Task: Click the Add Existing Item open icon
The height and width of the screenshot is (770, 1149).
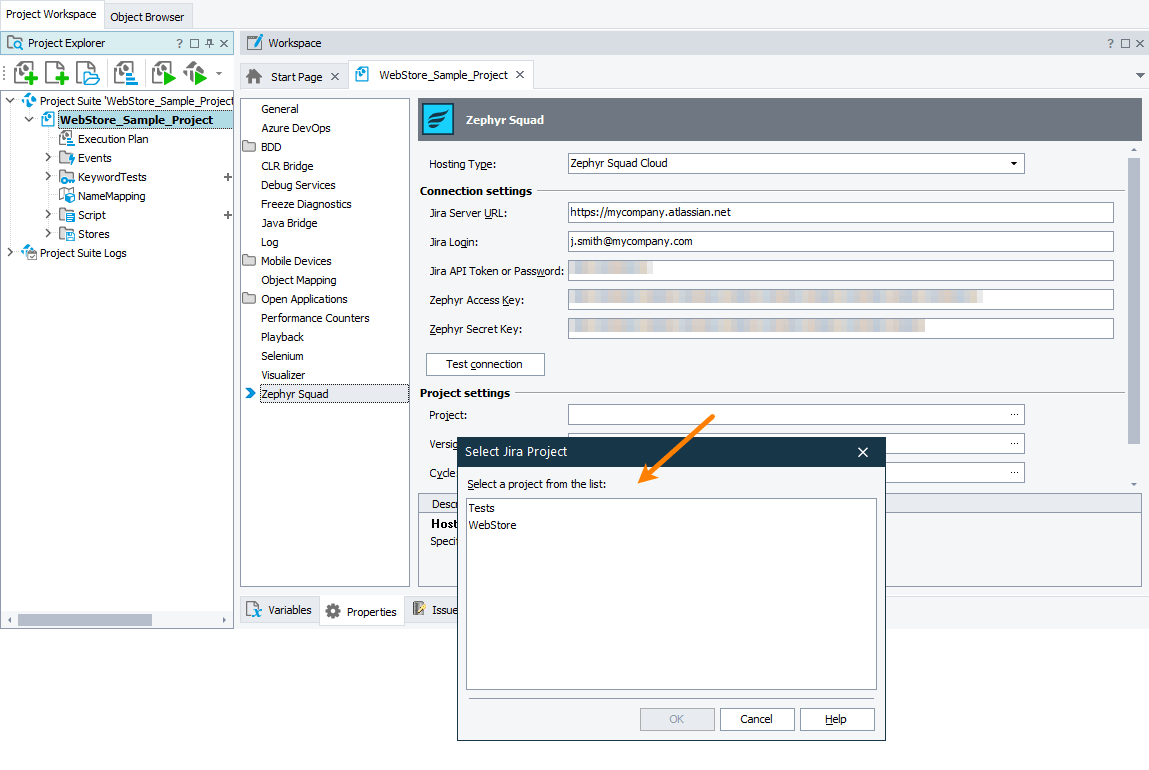Action: click(x=87, y=72)
